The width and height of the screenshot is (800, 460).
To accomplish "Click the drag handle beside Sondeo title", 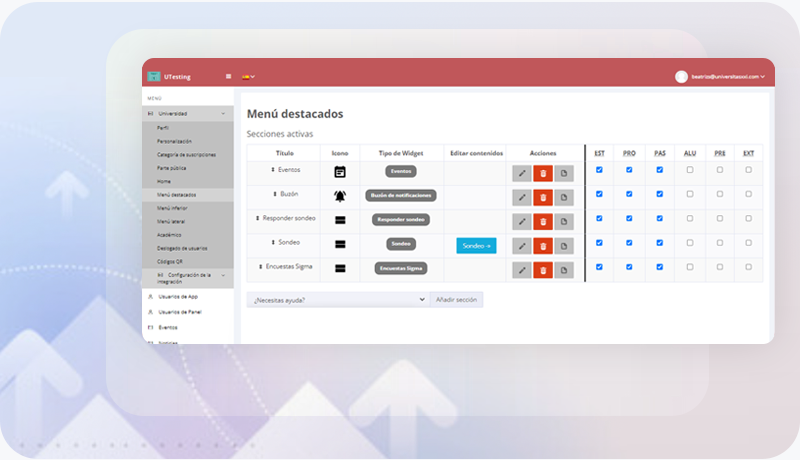I will tap(272, 243).
